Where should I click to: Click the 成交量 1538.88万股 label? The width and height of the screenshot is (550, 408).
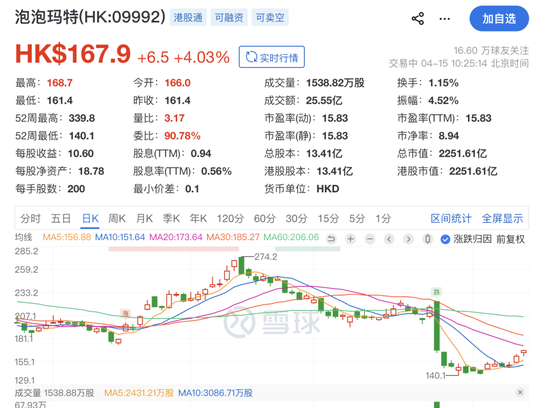(54, 393)
